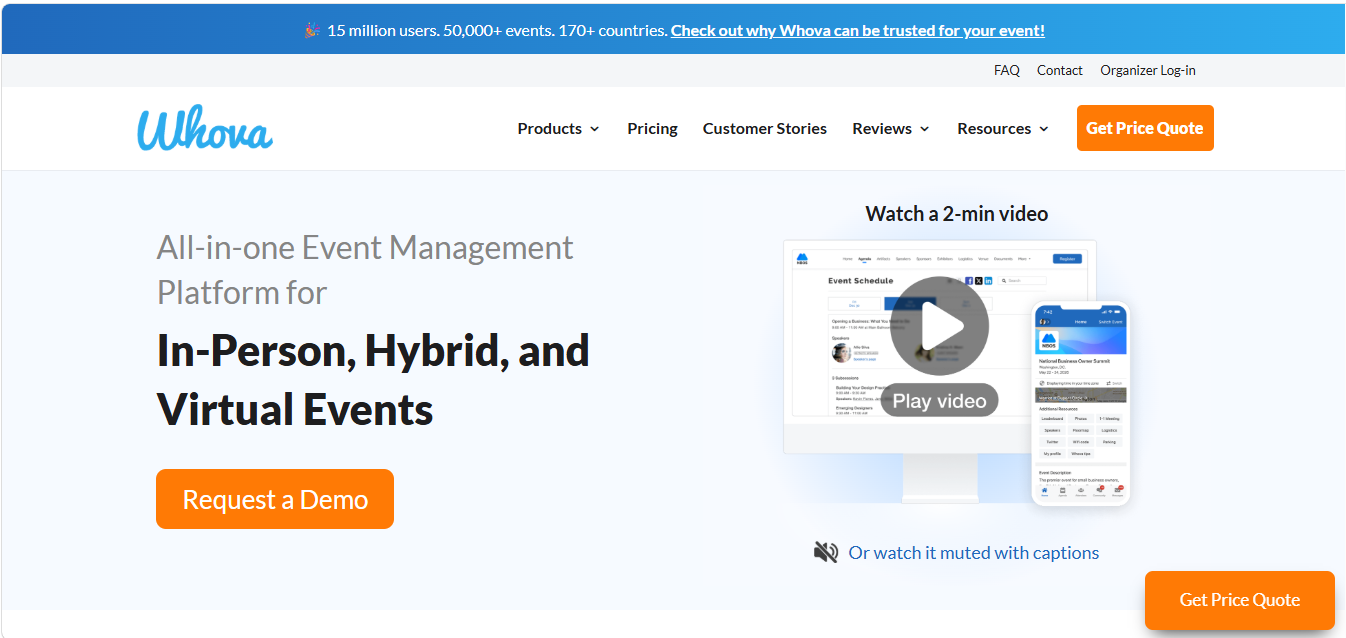Click Pricing in the top navigation
Viewport: 1346px width, 638px height.
click(652, 128)
